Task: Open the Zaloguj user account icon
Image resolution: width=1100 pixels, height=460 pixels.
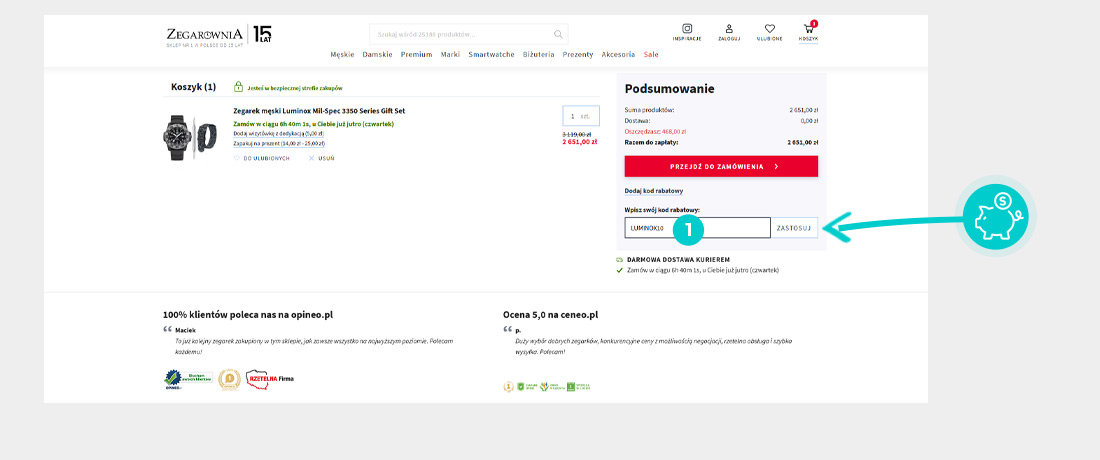Action: tap(729, 29)
